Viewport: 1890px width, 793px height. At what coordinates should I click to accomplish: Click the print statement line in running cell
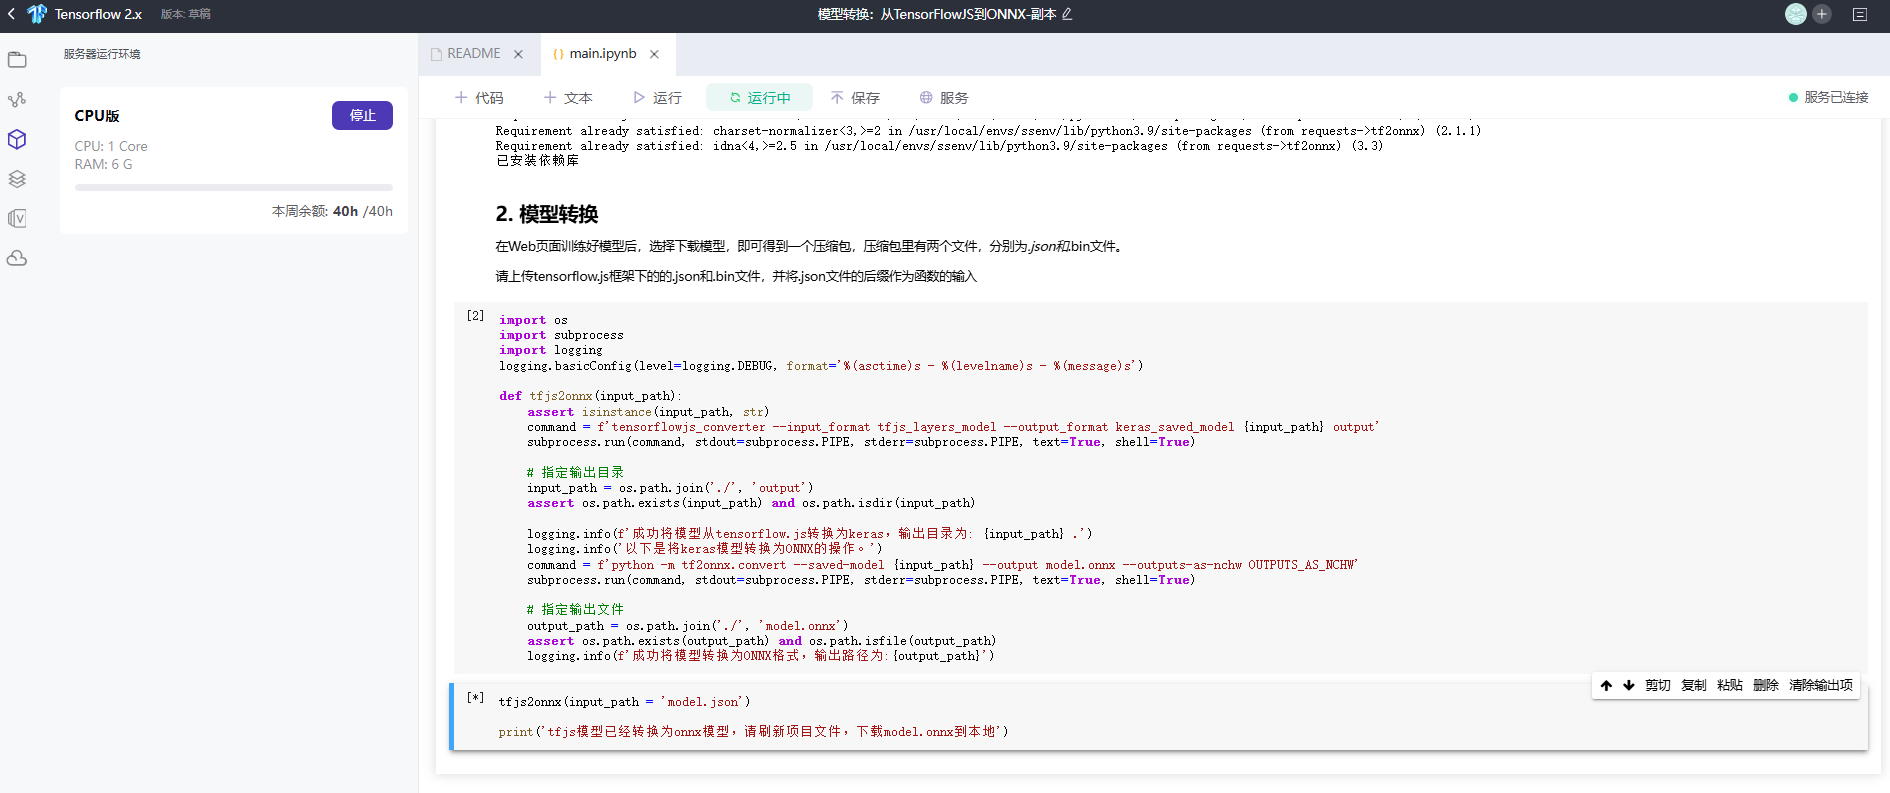tap(753, 732)
